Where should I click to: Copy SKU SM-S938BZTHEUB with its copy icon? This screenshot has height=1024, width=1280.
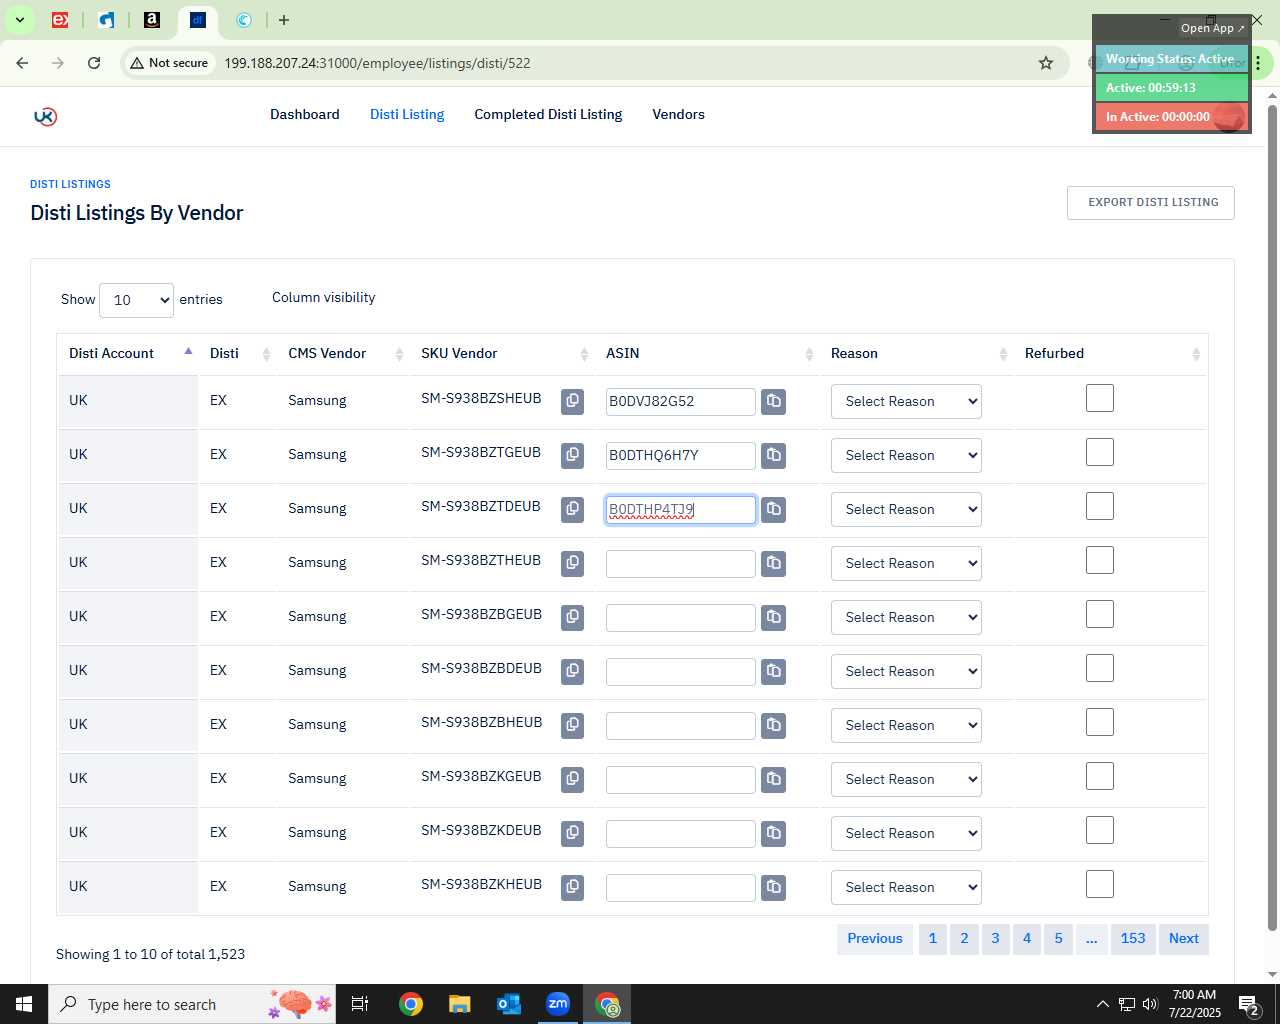[572, 563]
